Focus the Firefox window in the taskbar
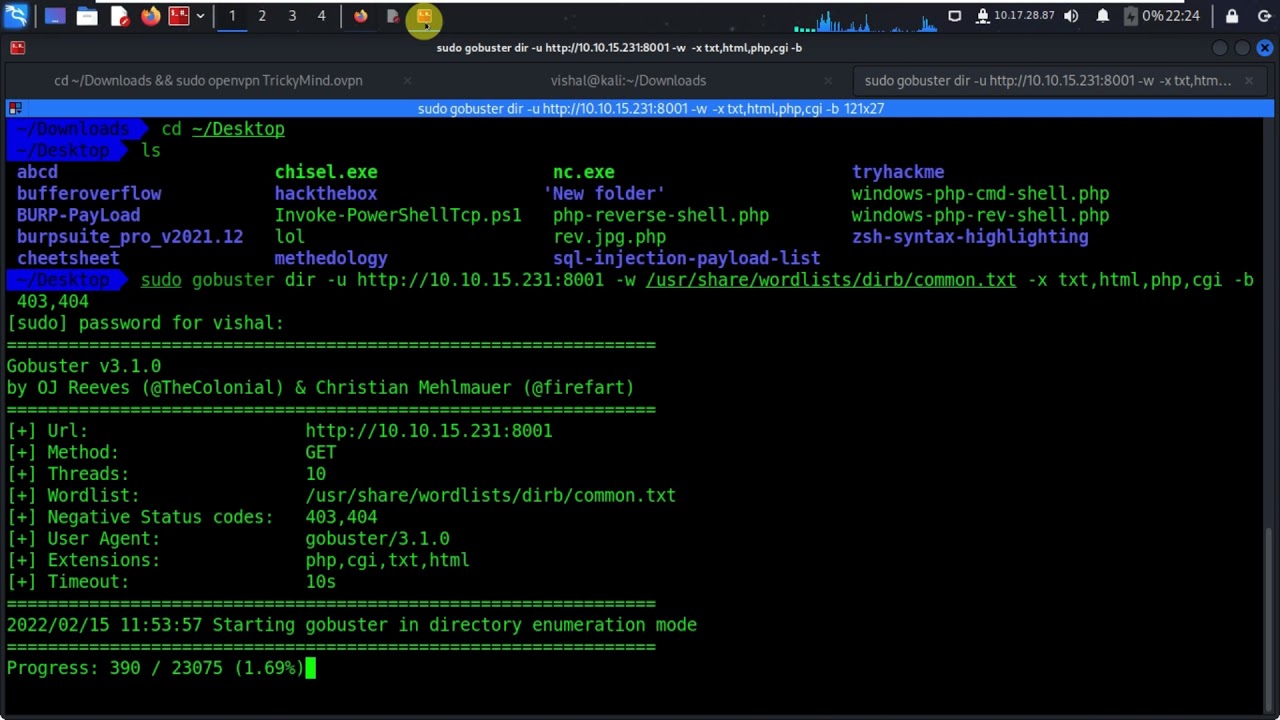The height and width of the screenshot is (720, 1280). (361, 16)
